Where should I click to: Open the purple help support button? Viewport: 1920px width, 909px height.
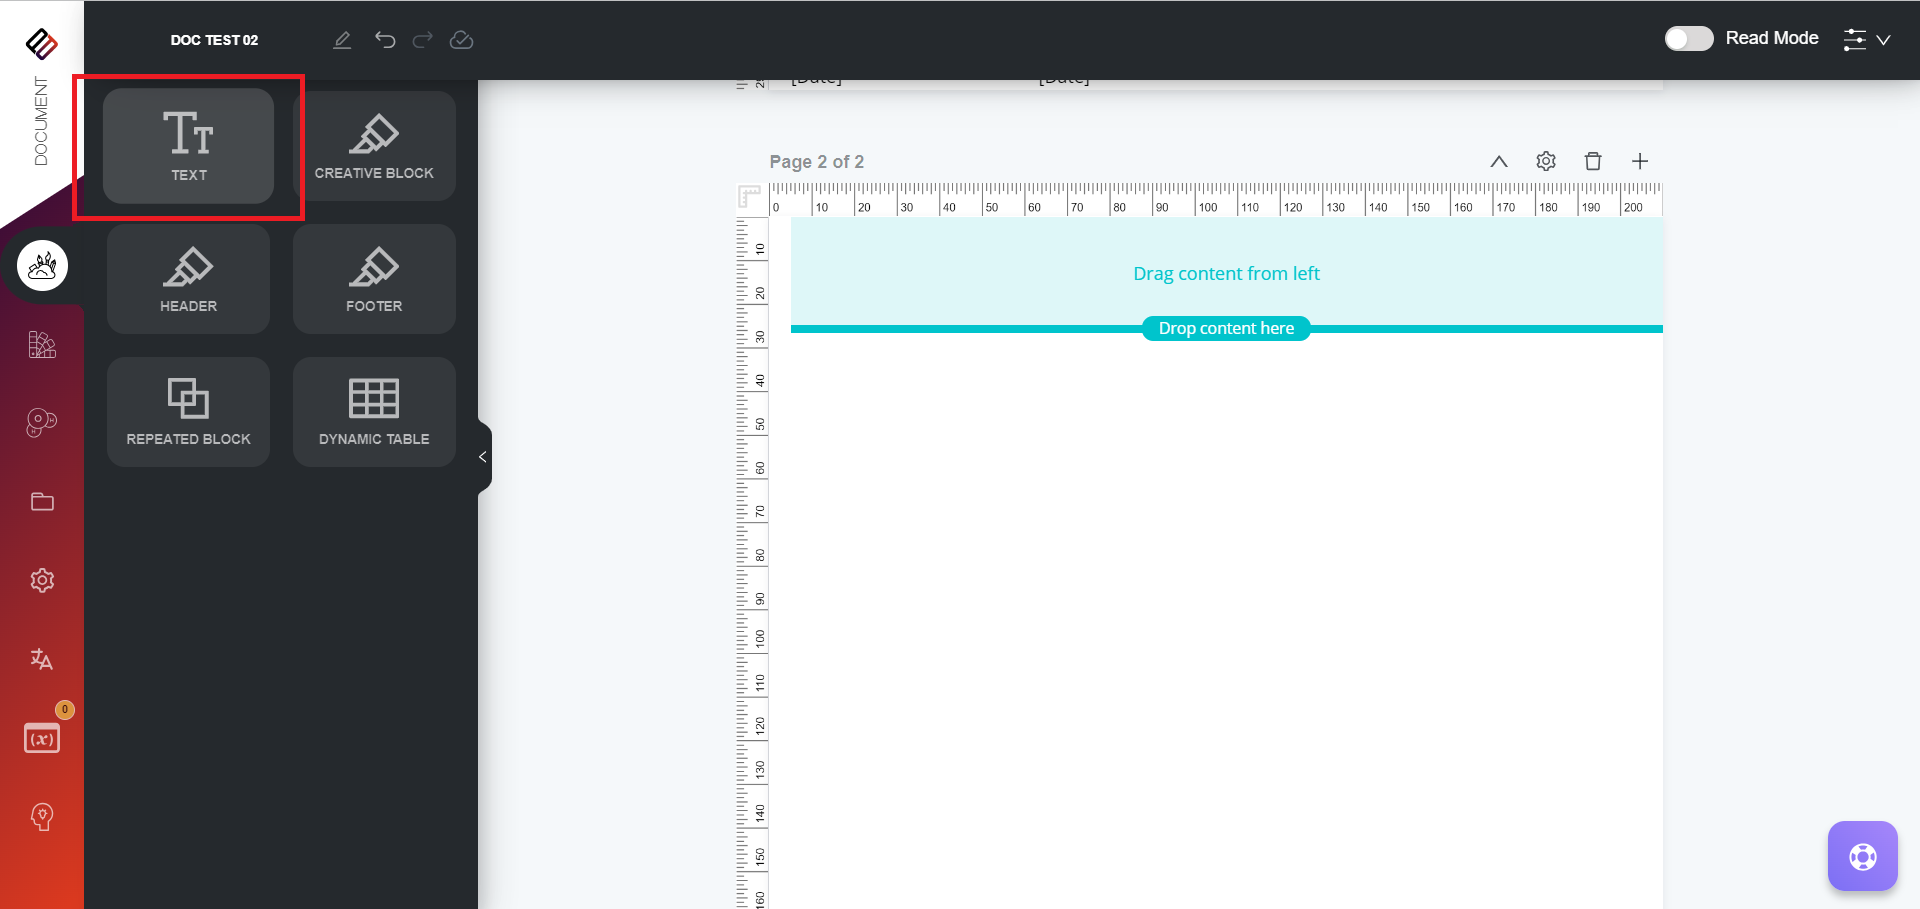[1862, 856]
